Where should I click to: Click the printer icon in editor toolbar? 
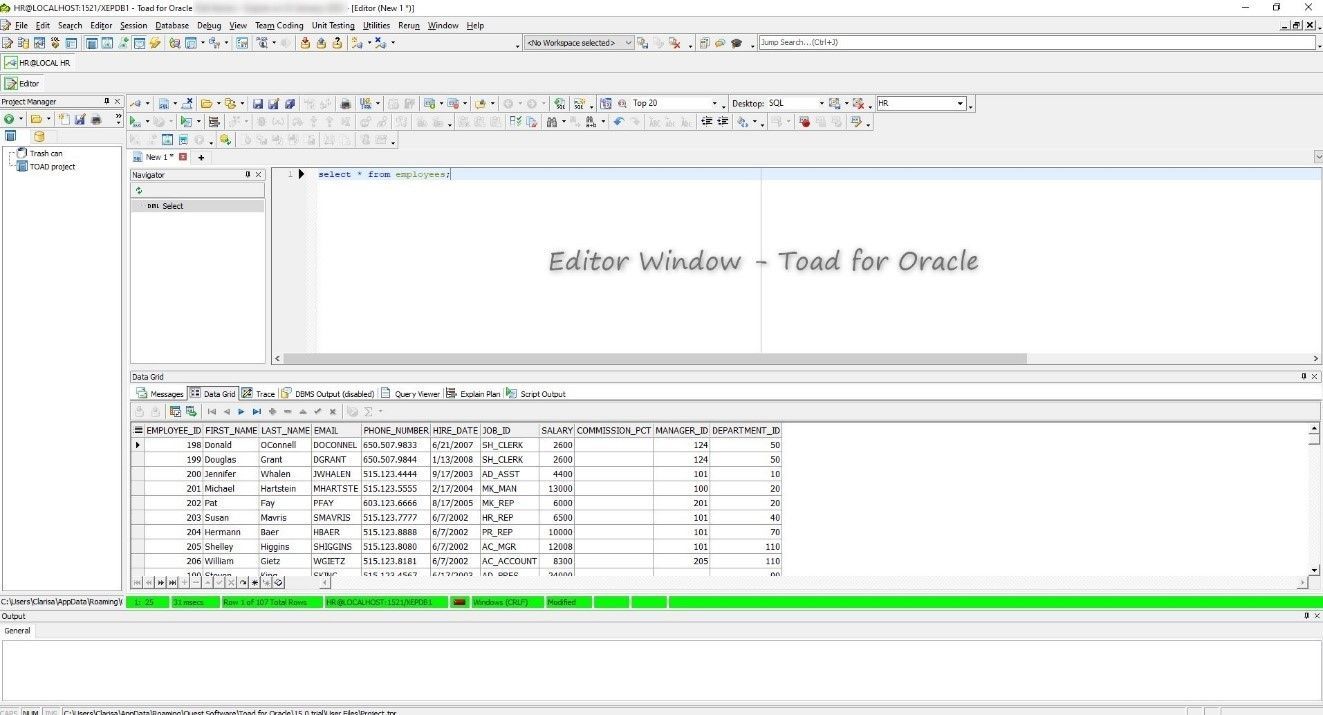coord(346,103)
